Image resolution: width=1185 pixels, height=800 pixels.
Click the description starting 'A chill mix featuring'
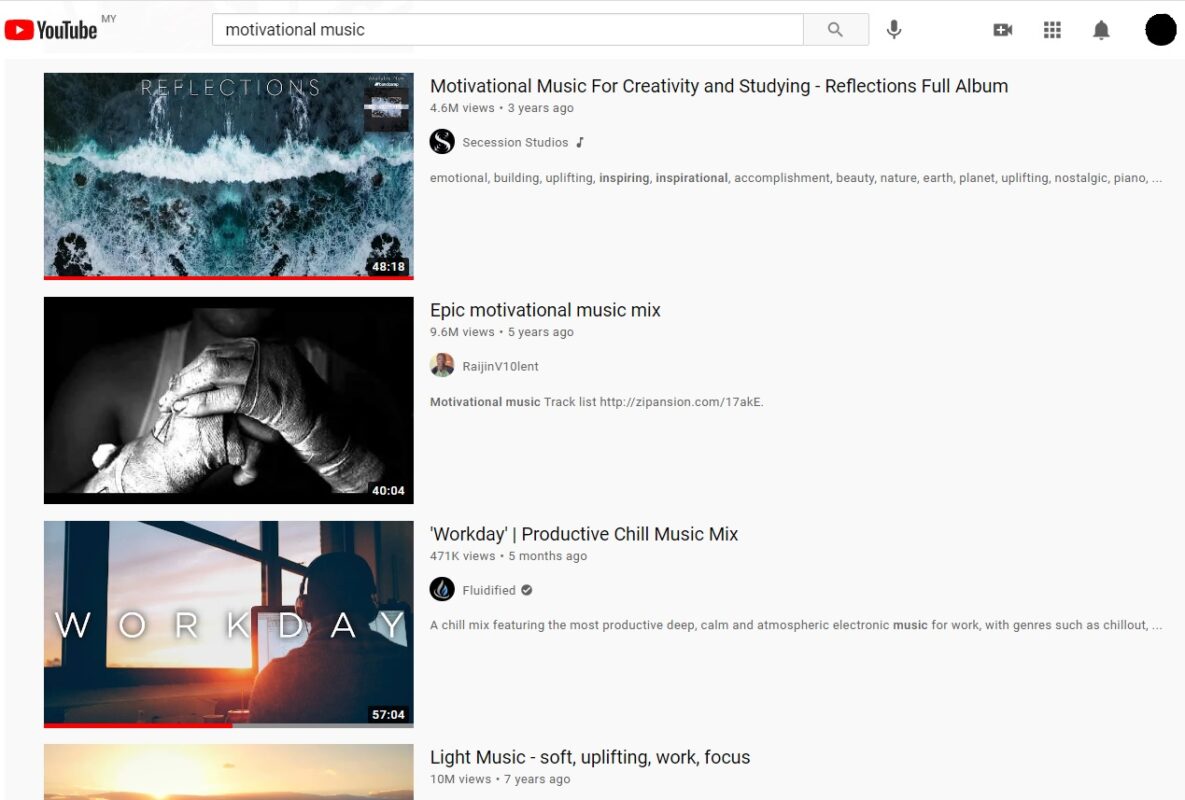tap(796, 625)
